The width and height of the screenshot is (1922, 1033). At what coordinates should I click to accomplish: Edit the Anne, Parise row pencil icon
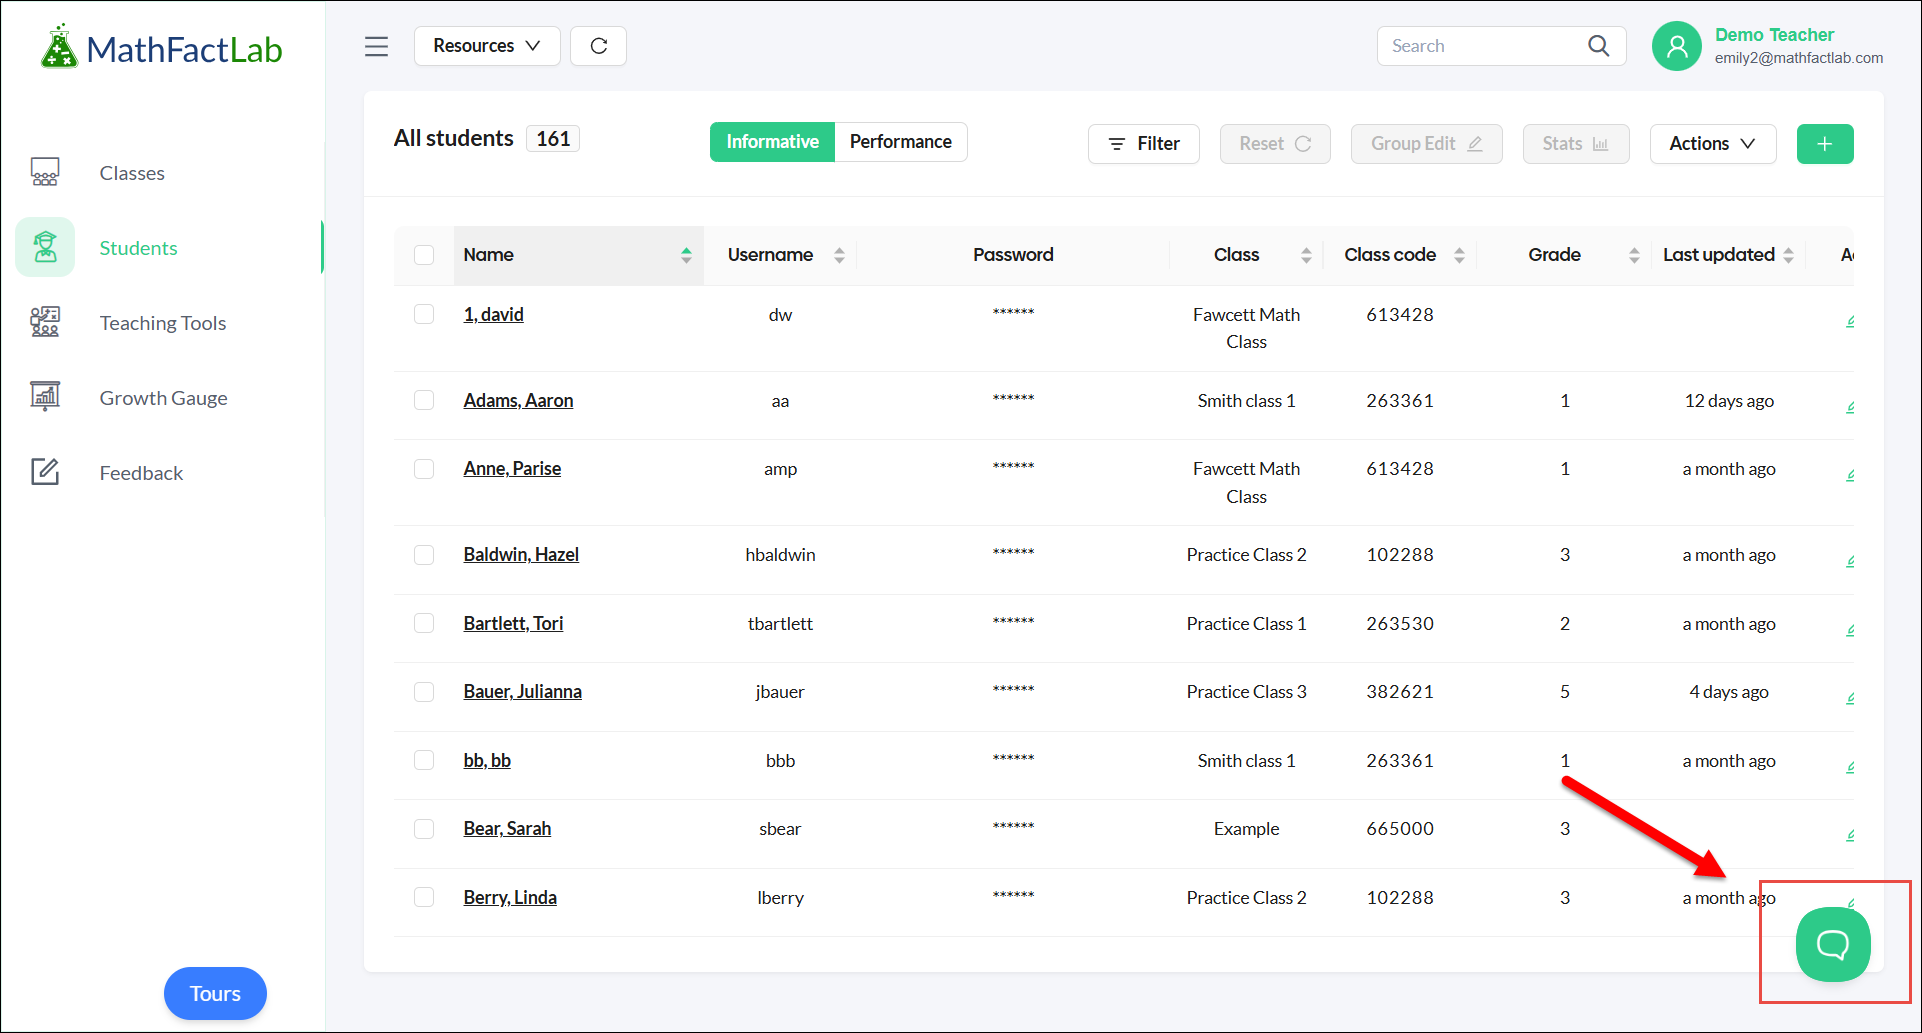(1850, 475)
